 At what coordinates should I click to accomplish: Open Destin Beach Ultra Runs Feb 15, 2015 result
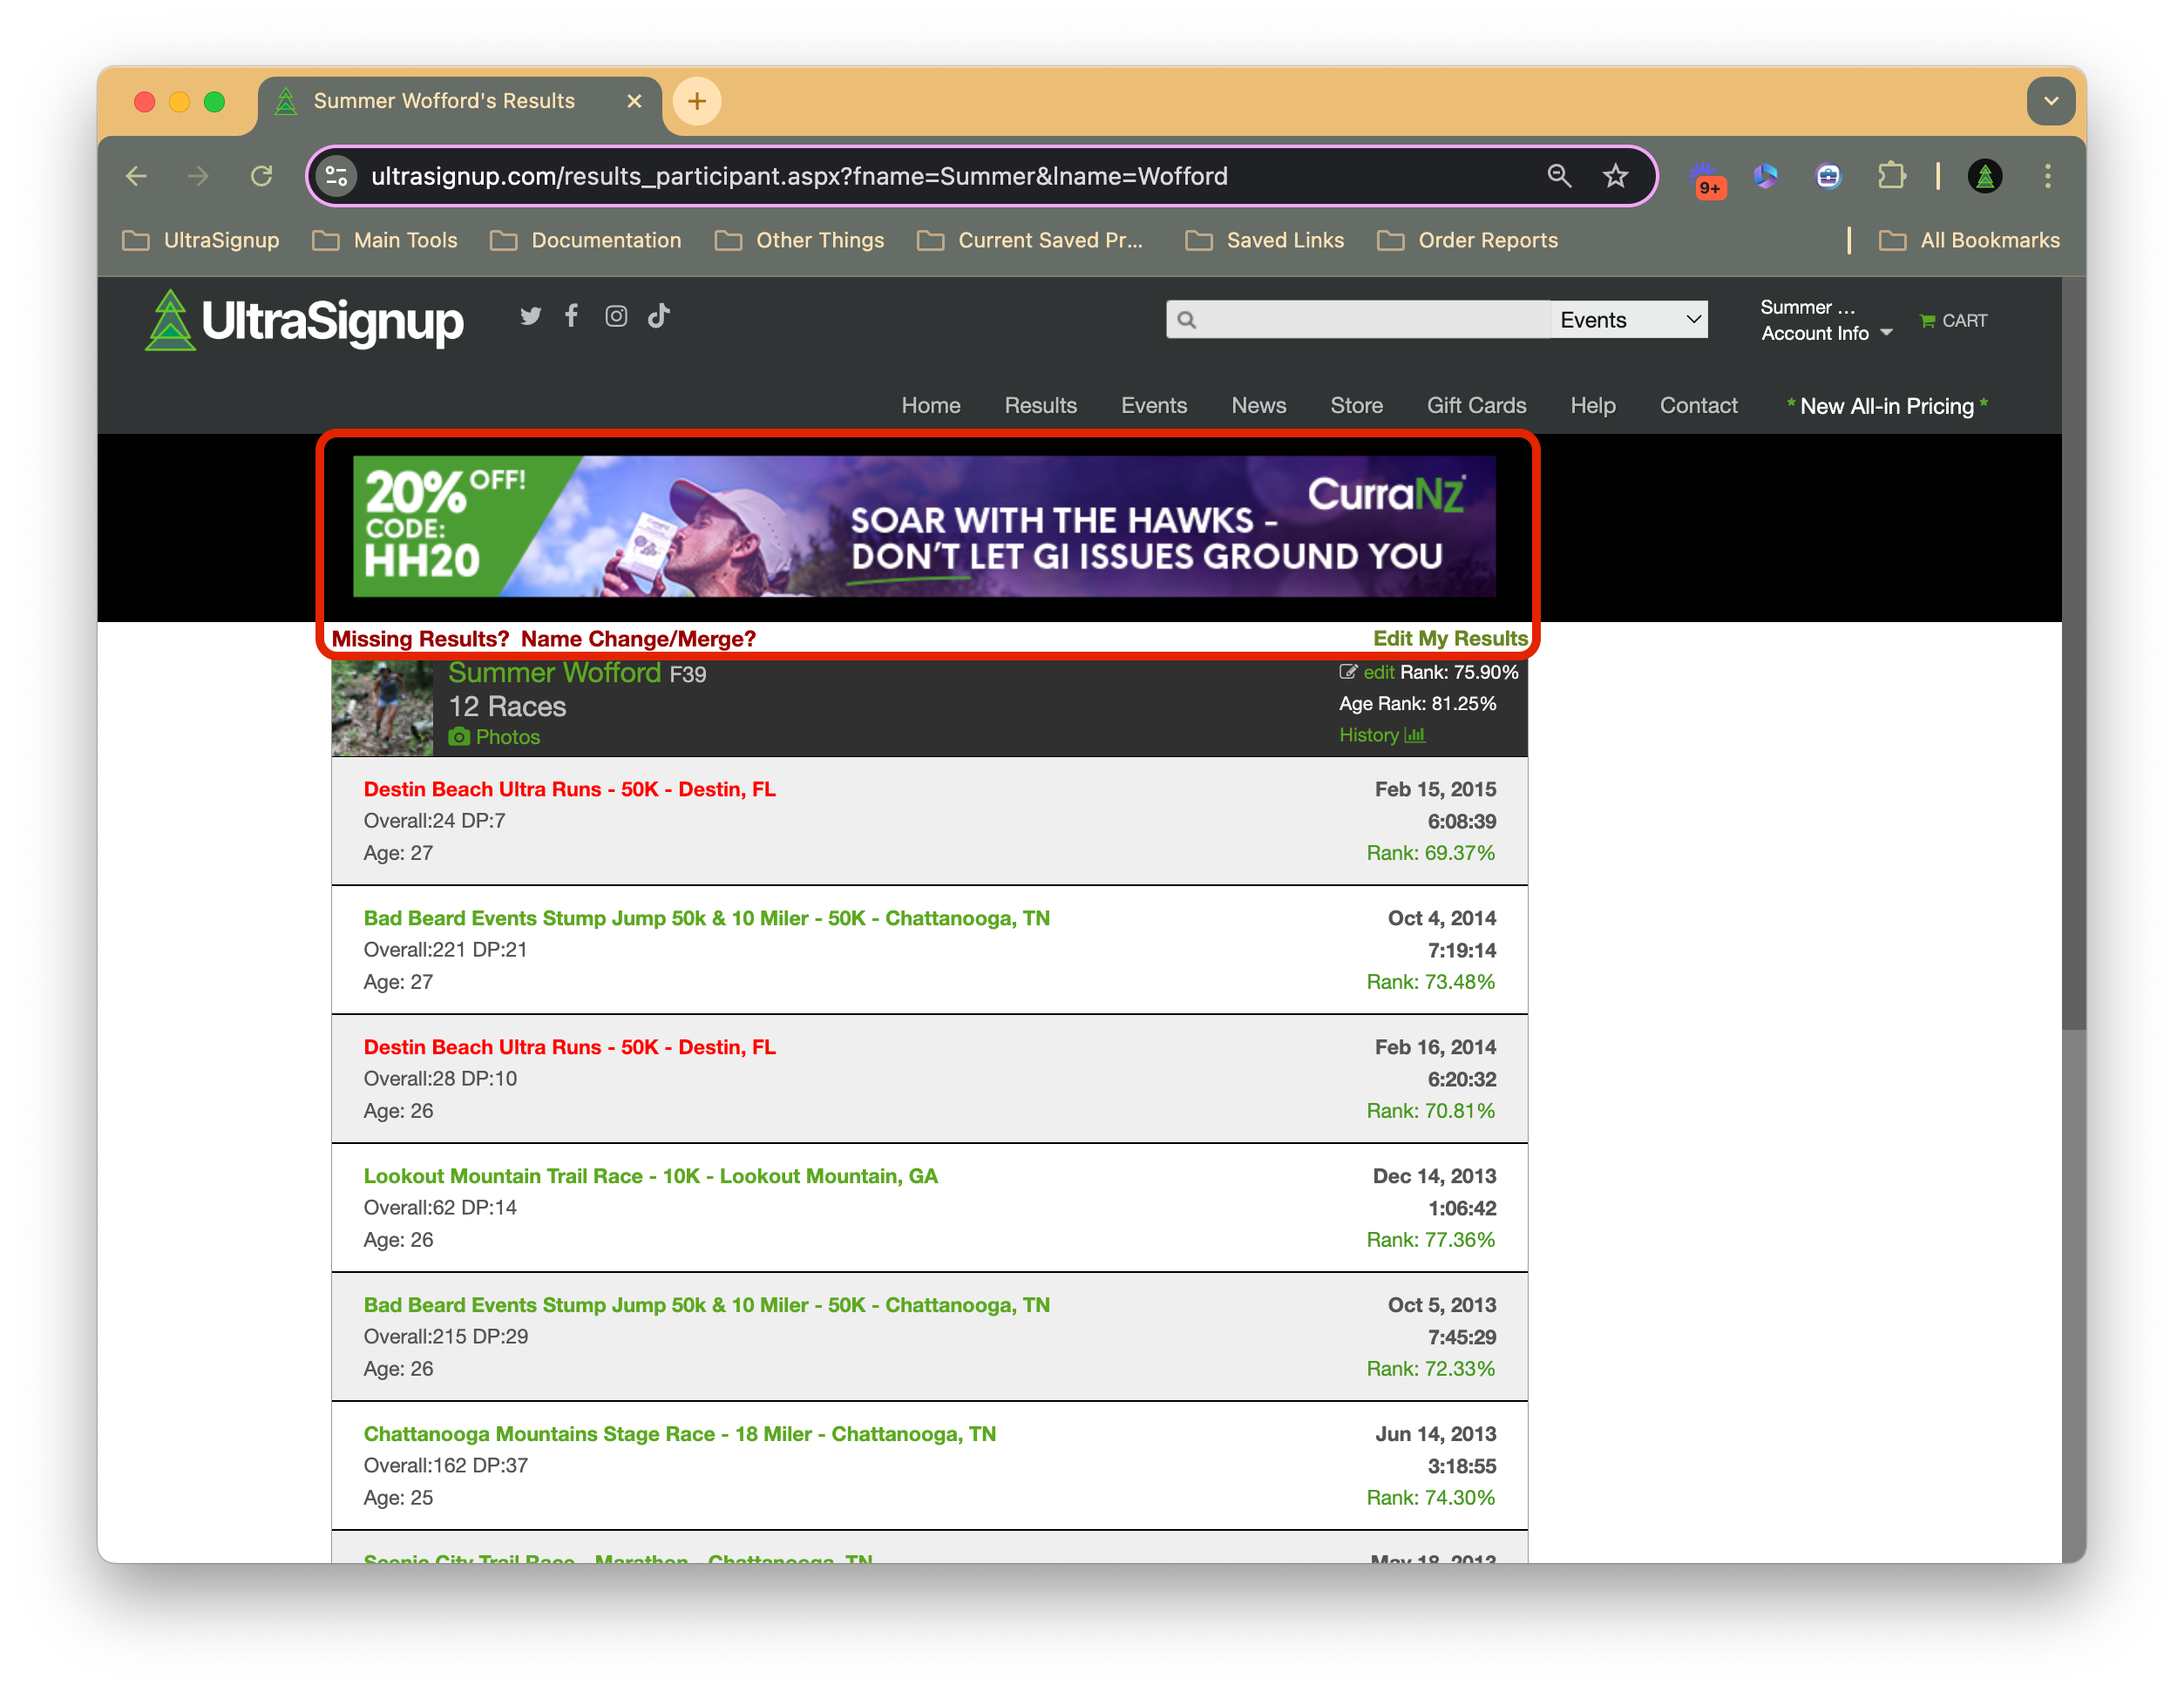click(x=569, y=790)
